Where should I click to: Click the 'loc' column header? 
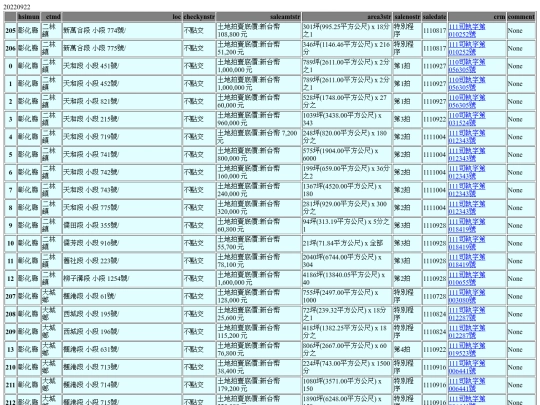[x=122, y=17]
